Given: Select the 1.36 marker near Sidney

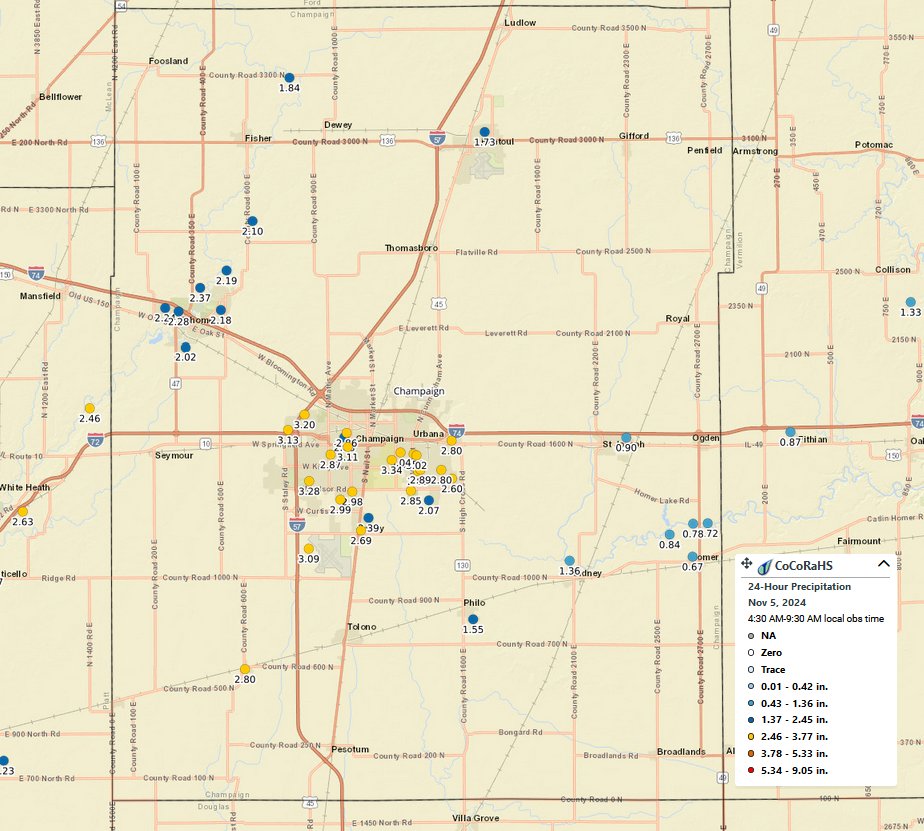Looking at the screenshot, I should click(569, 560).
